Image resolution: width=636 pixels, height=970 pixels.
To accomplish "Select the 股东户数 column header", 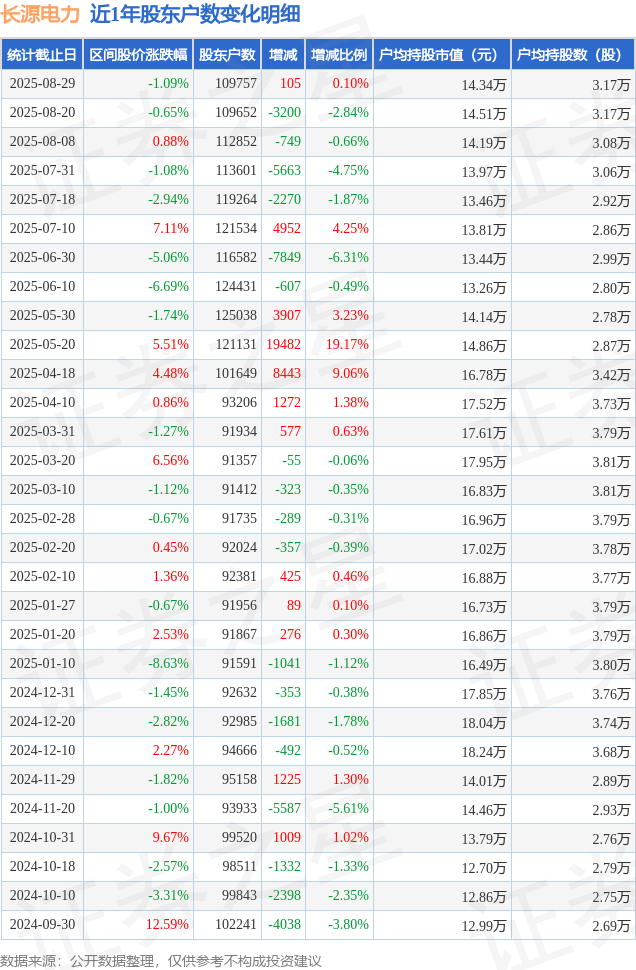I will [227, 55].
